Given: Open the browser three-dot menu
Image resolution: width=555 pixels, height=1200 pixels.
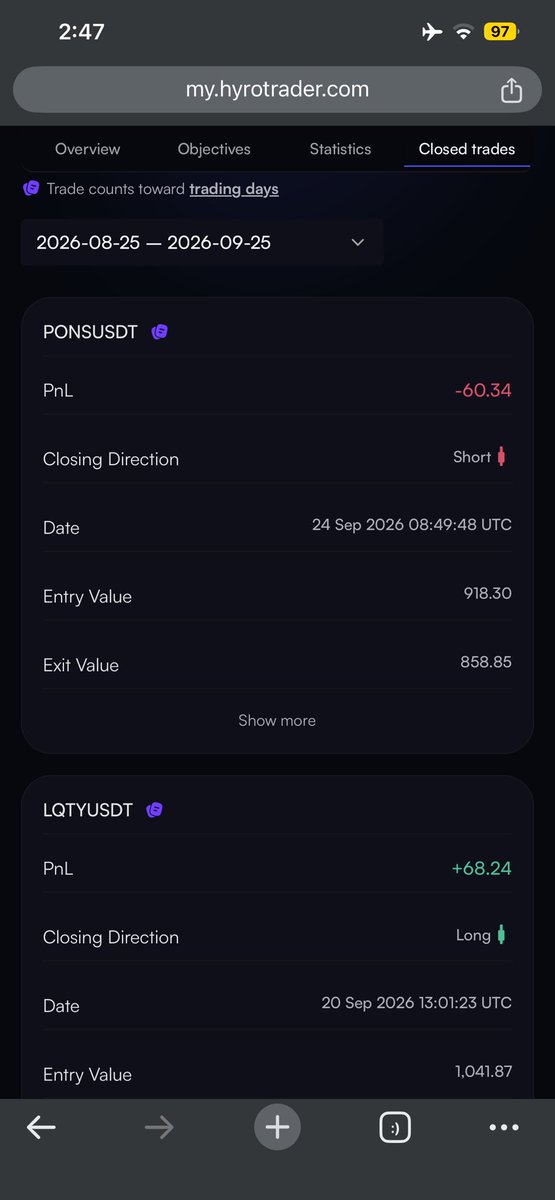Looking at the screenshot, I should tap(504, 1128).
